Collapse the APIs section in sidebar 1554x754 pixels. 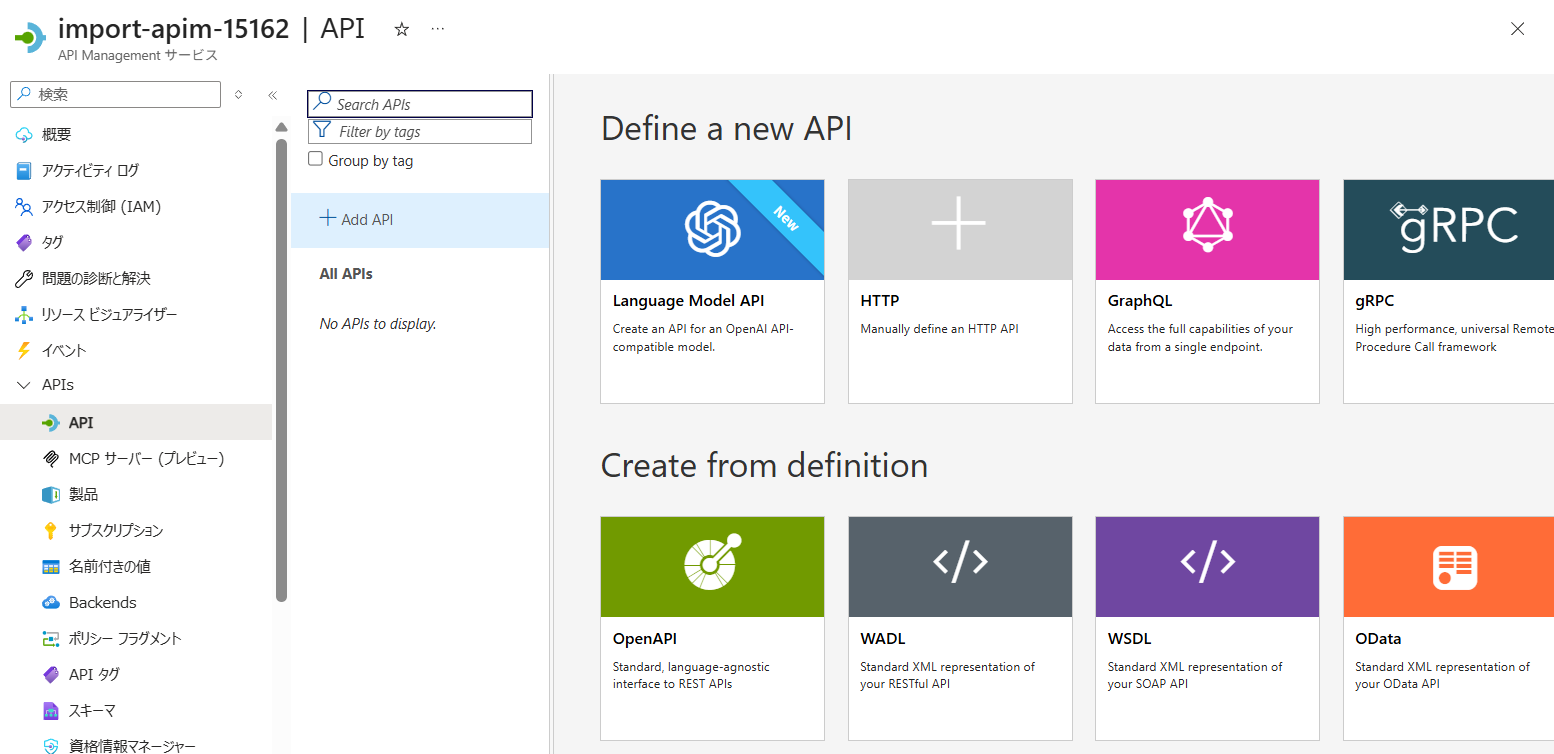pyautogui.click(x=24, y=385)
